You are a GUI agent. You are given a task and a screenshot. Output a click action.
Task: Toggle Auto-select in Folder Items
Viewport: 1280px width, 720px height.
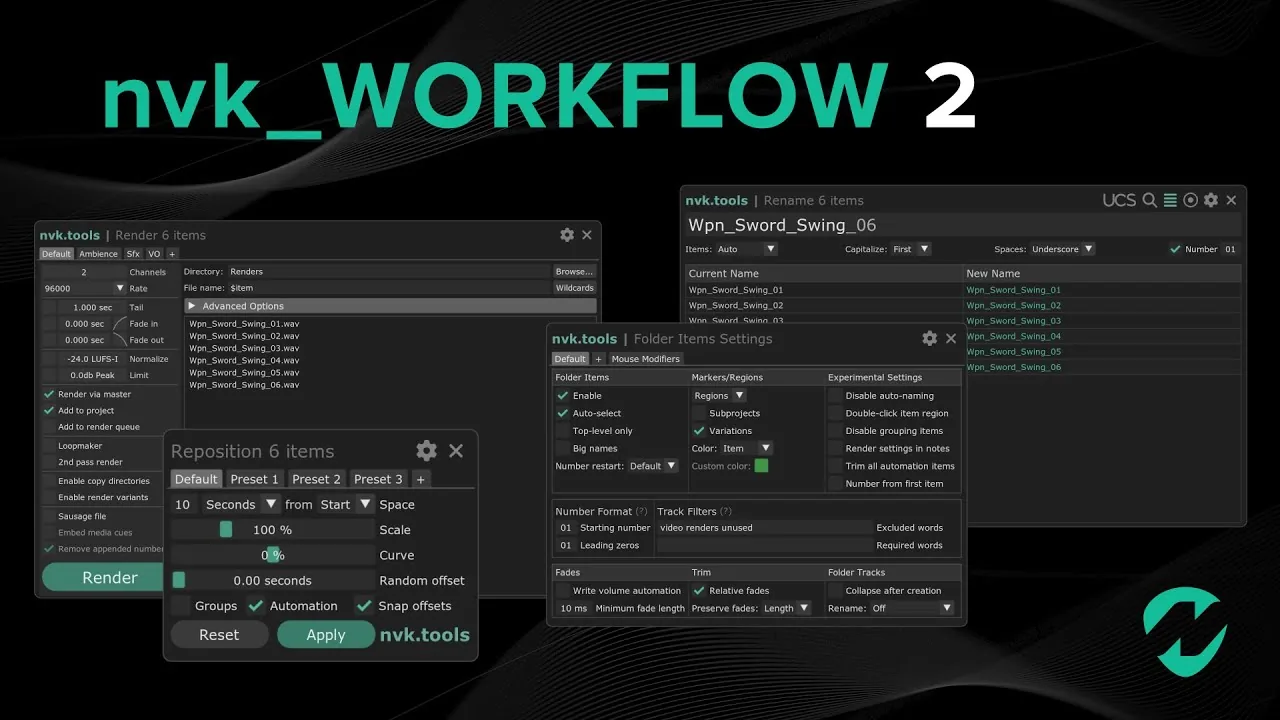pos(563,413)
